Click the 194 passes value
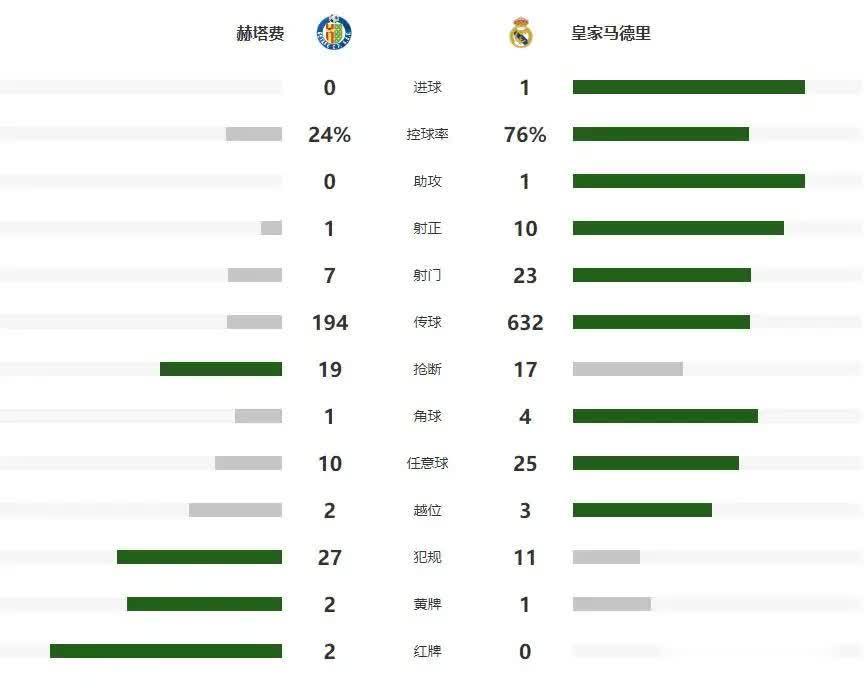 (x=329, y=322)
